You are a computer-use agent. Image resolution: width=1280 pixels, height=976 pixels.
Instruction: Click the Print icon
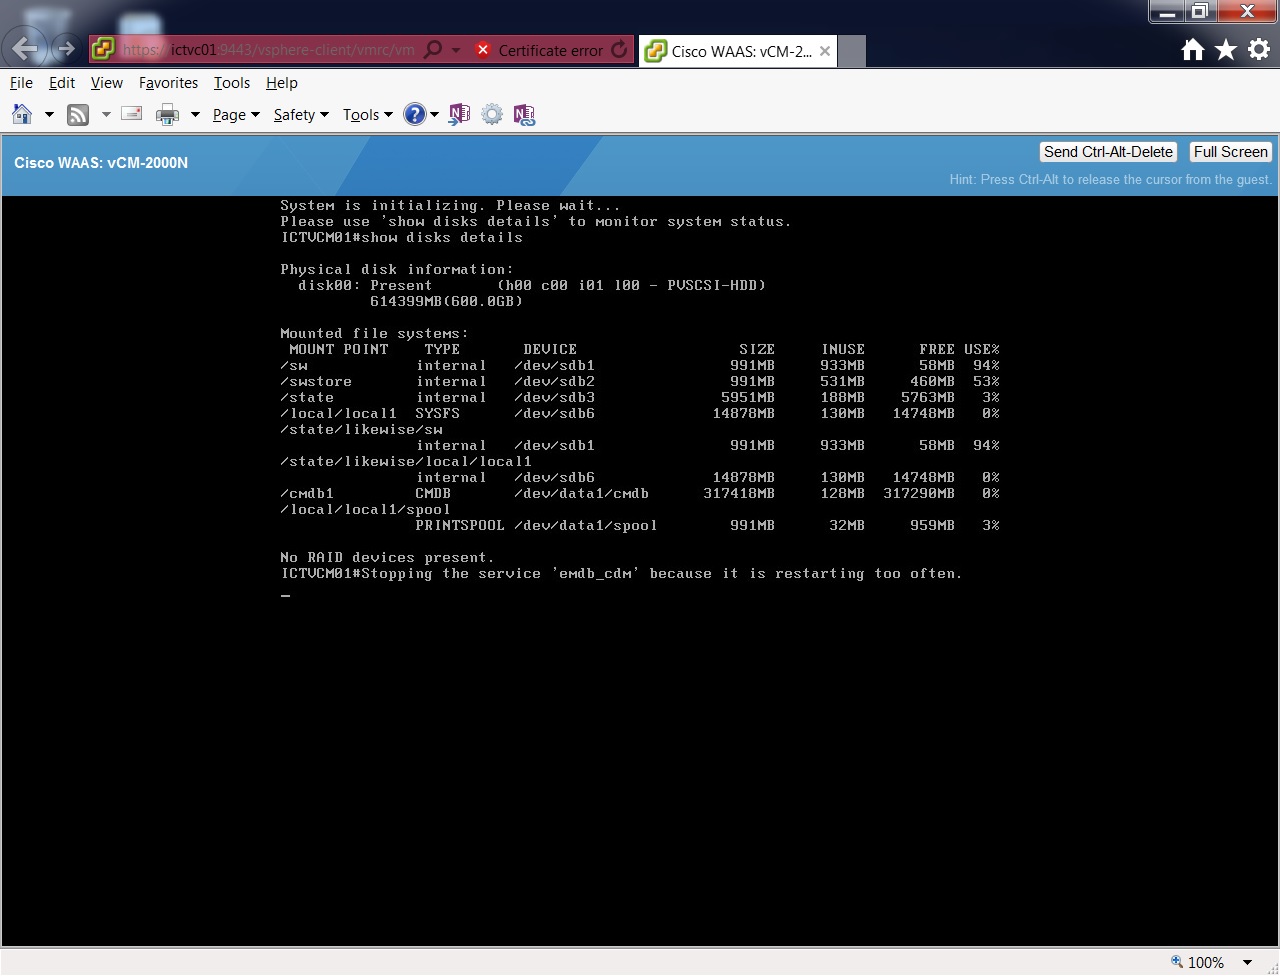(x=167, y=115)
